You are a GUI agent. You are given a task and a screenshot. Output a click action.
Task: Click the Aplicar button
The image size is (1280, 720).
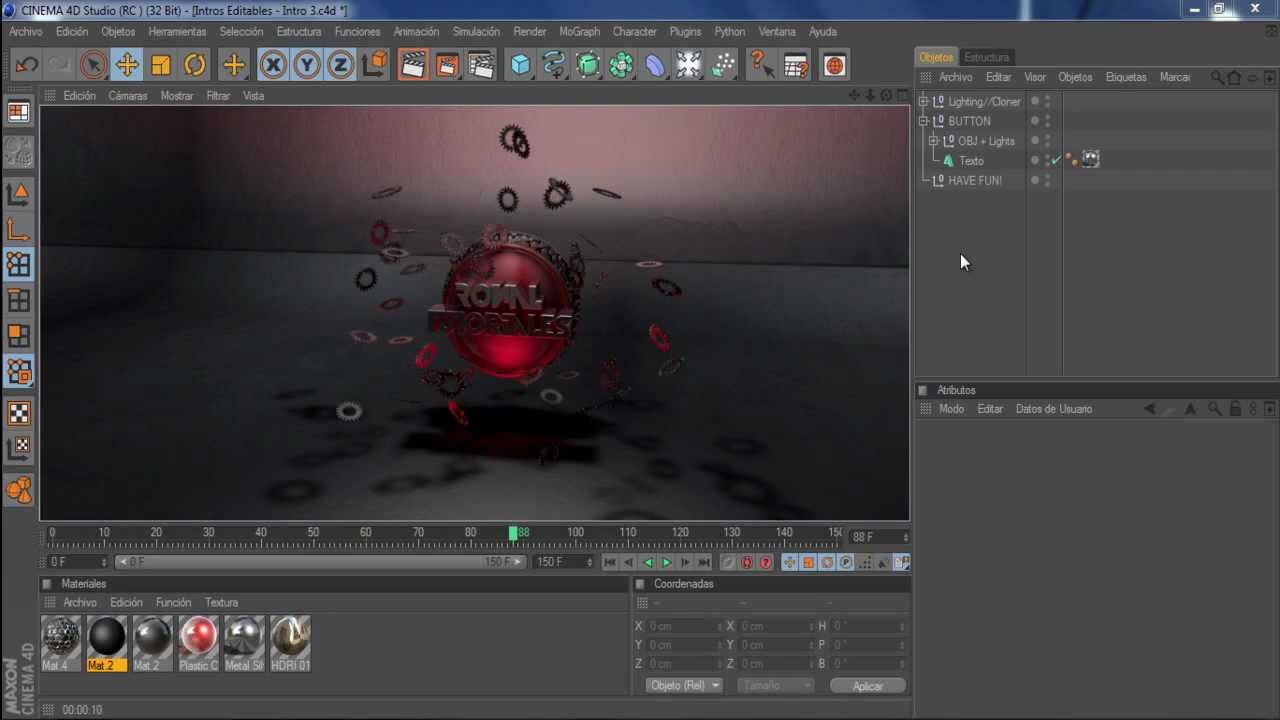[867, 686]
